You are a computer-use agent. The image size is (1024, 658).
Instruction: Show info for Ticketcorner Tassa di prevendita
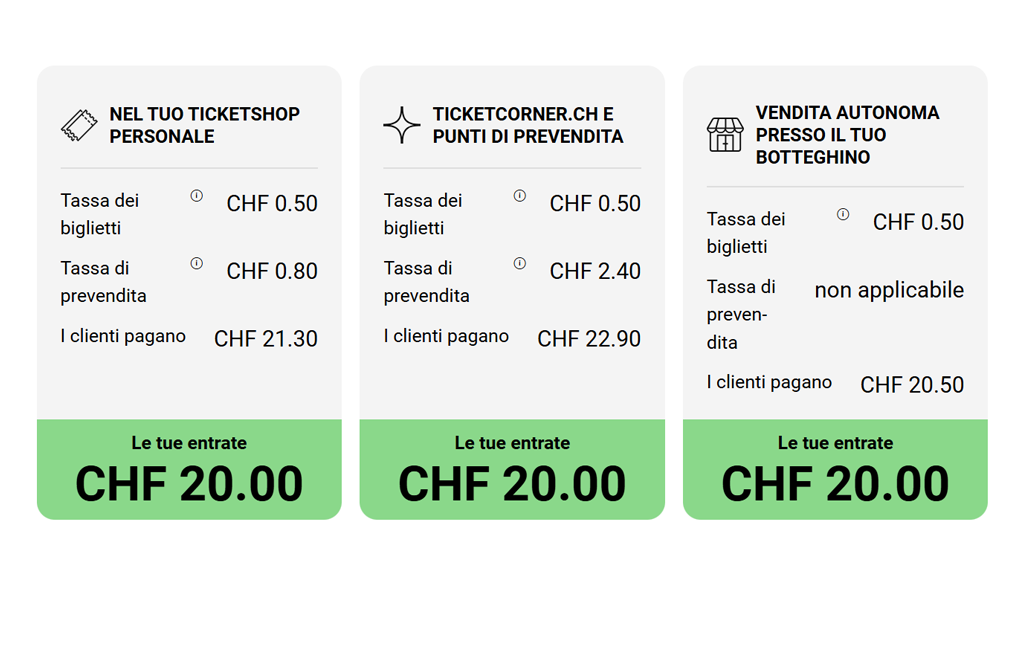(520, 263)
